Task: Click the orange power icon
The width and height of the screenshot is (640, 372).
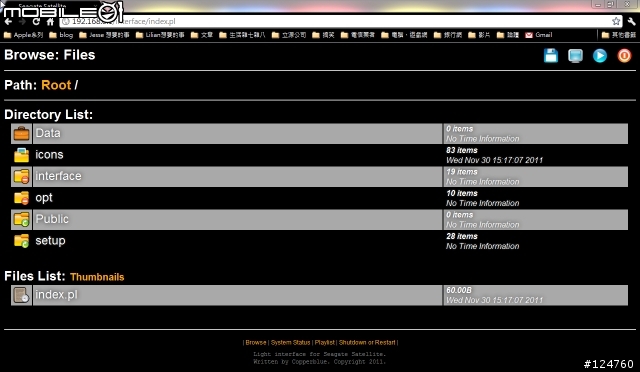Action: pos(624,56)
